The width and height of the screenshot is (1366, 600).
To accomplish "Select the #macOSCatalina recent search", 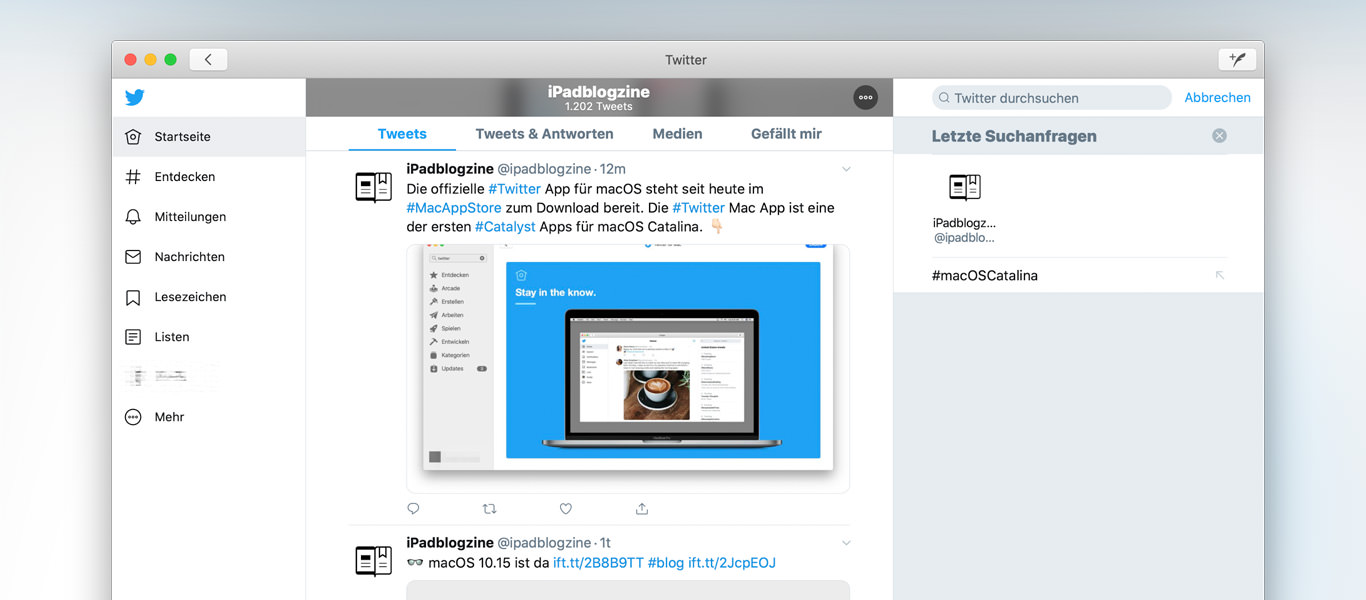I will (1079, 275).
